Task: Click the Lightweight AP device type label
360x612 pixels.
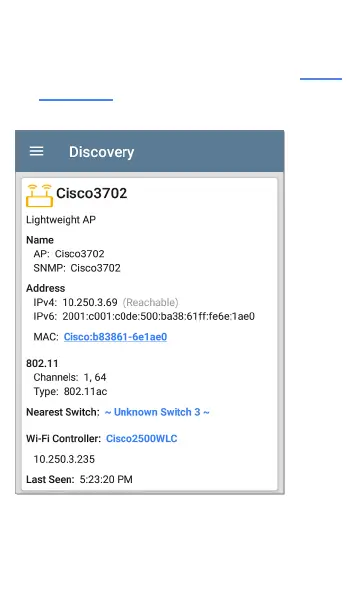Action: coord(61,220)
